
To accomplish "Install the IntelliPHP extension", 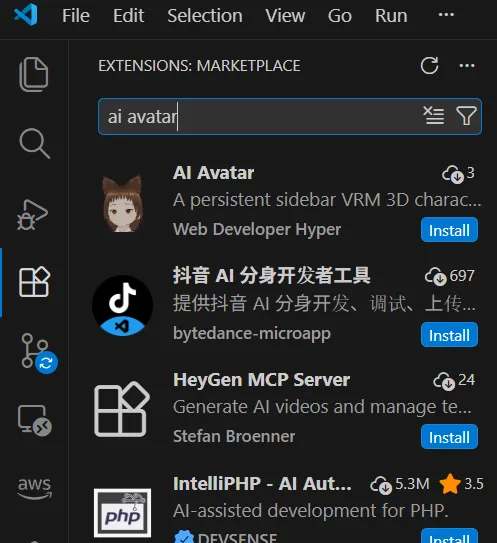I will click(x=449, y=536).
